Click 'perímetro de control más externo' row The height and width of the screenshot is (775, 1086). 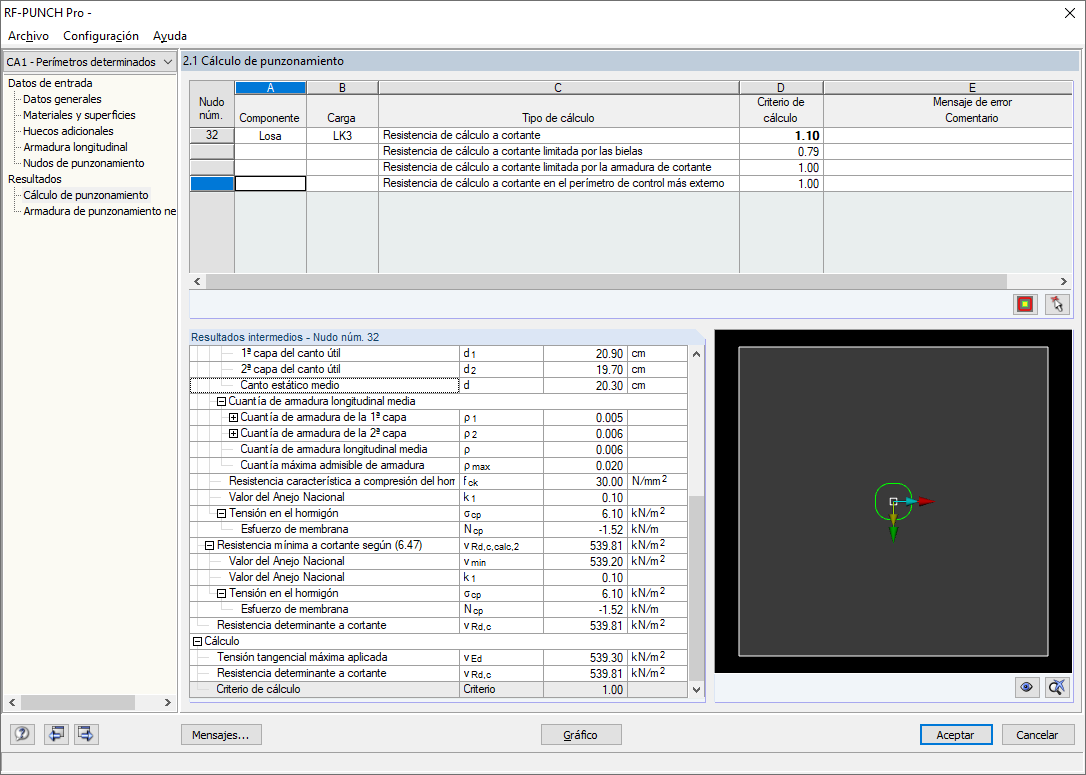pyautogui.click(x=558, y=183)
